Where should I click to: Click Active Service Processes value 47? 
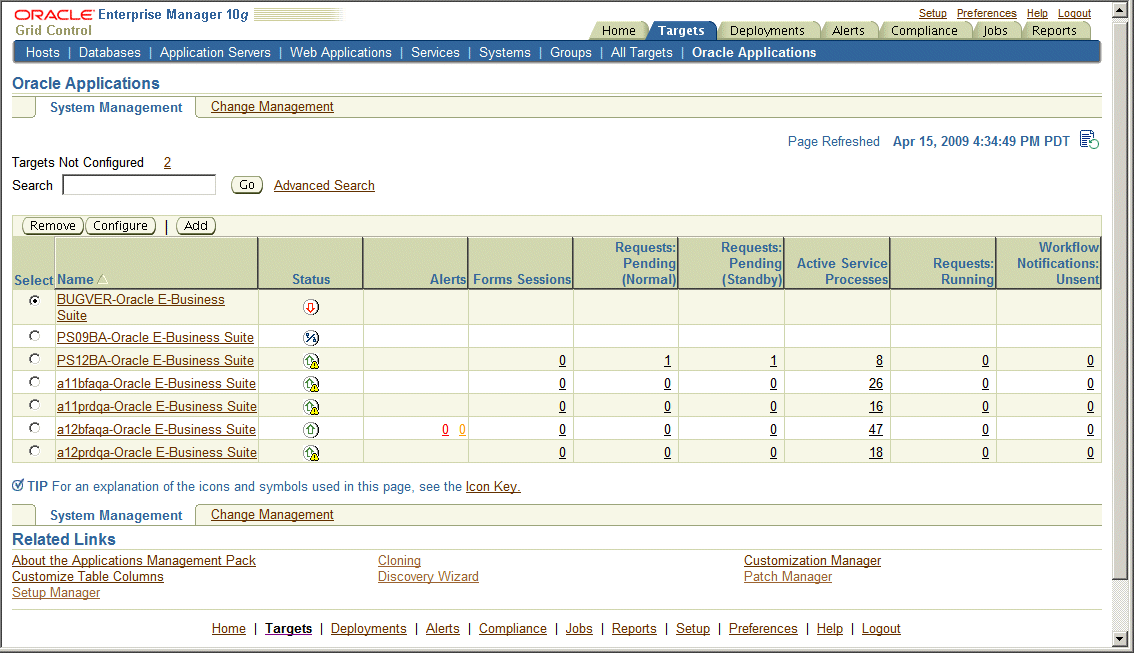click(x=875, y=430)
